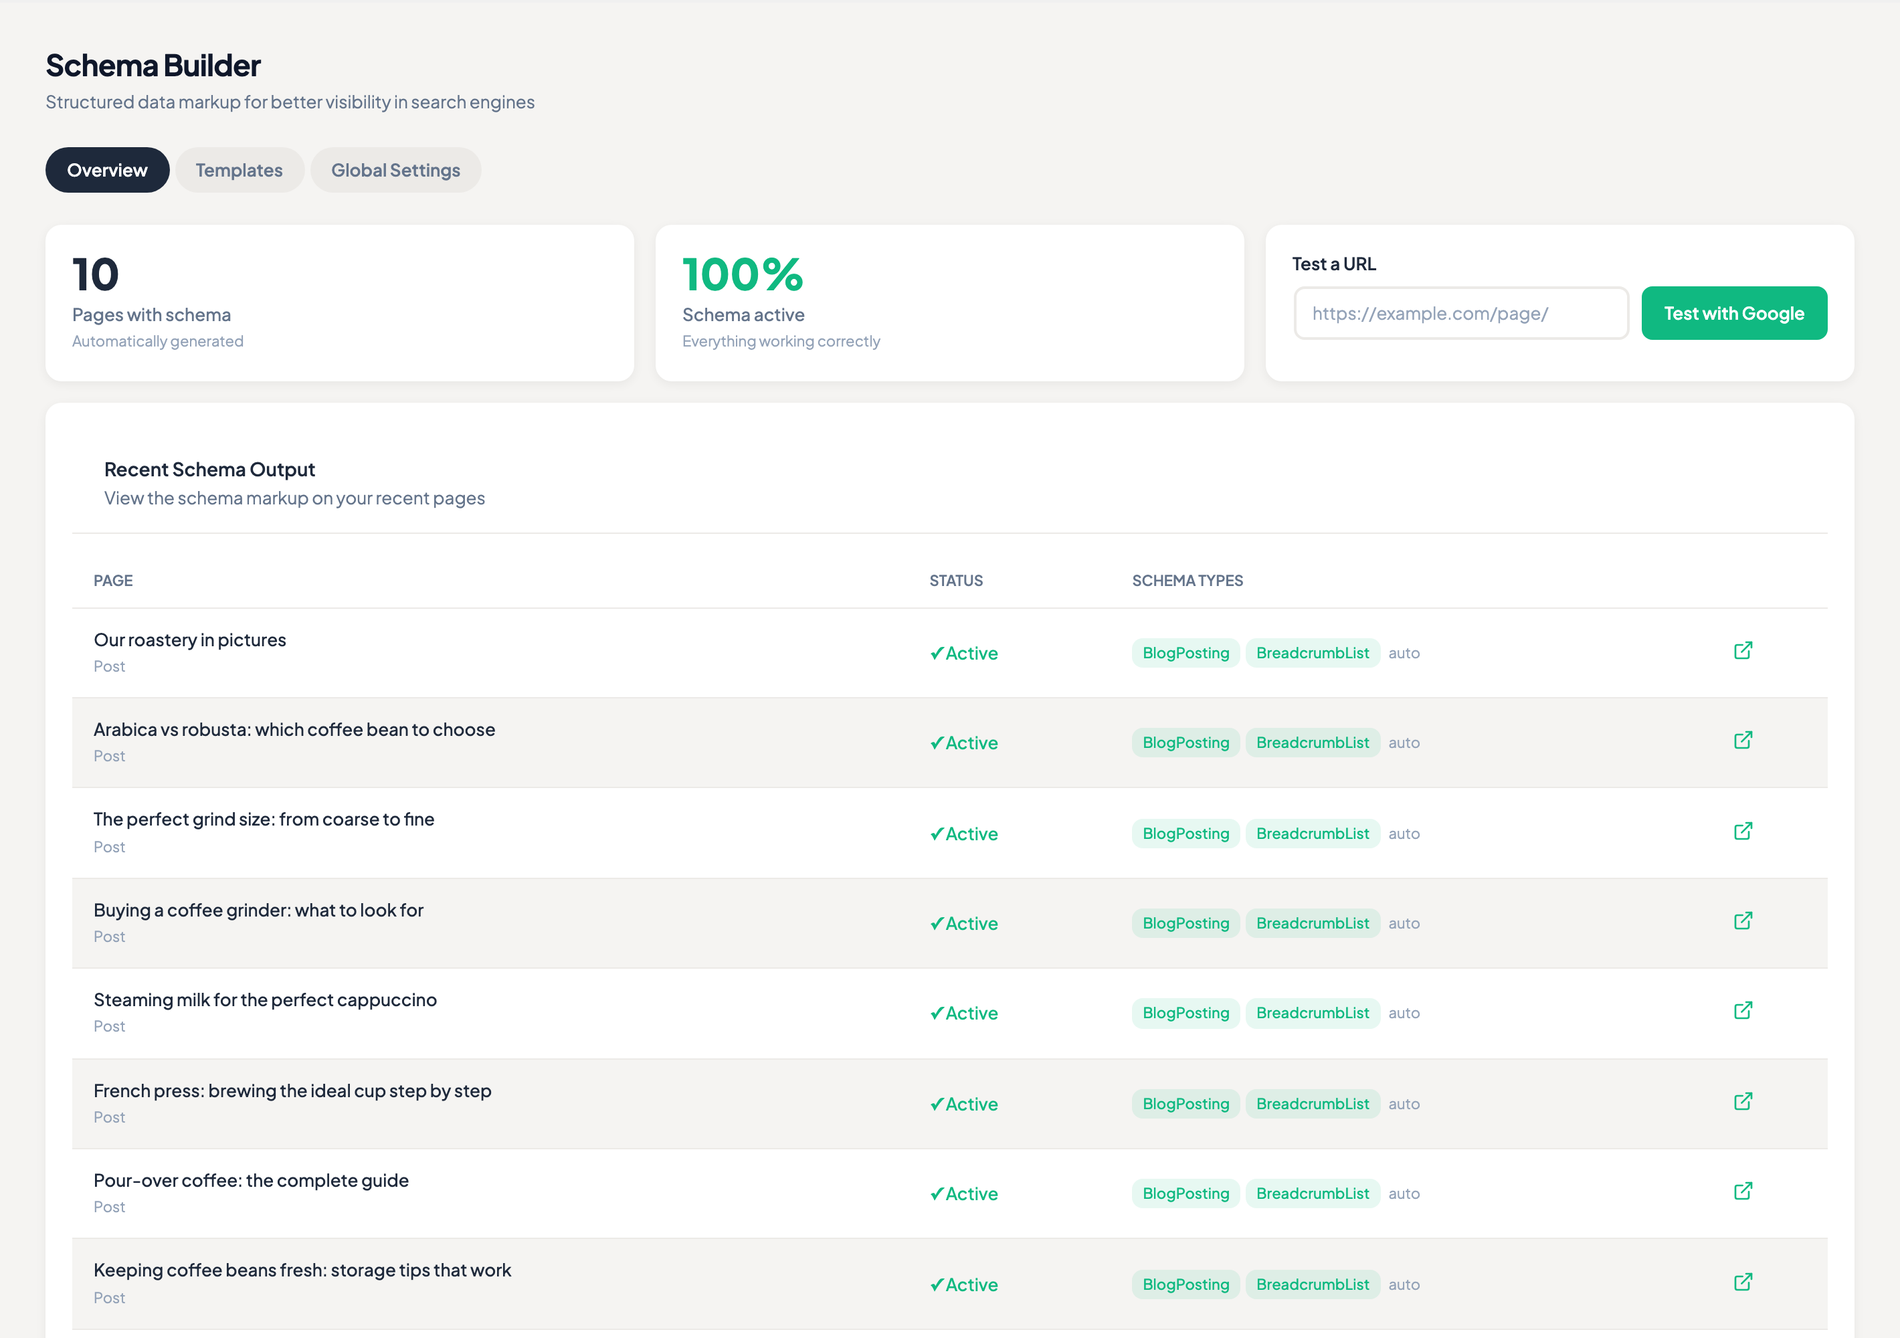
Task: Select 'French press: brewing the ideal cup step by step'
Action: coord(293,1091)
